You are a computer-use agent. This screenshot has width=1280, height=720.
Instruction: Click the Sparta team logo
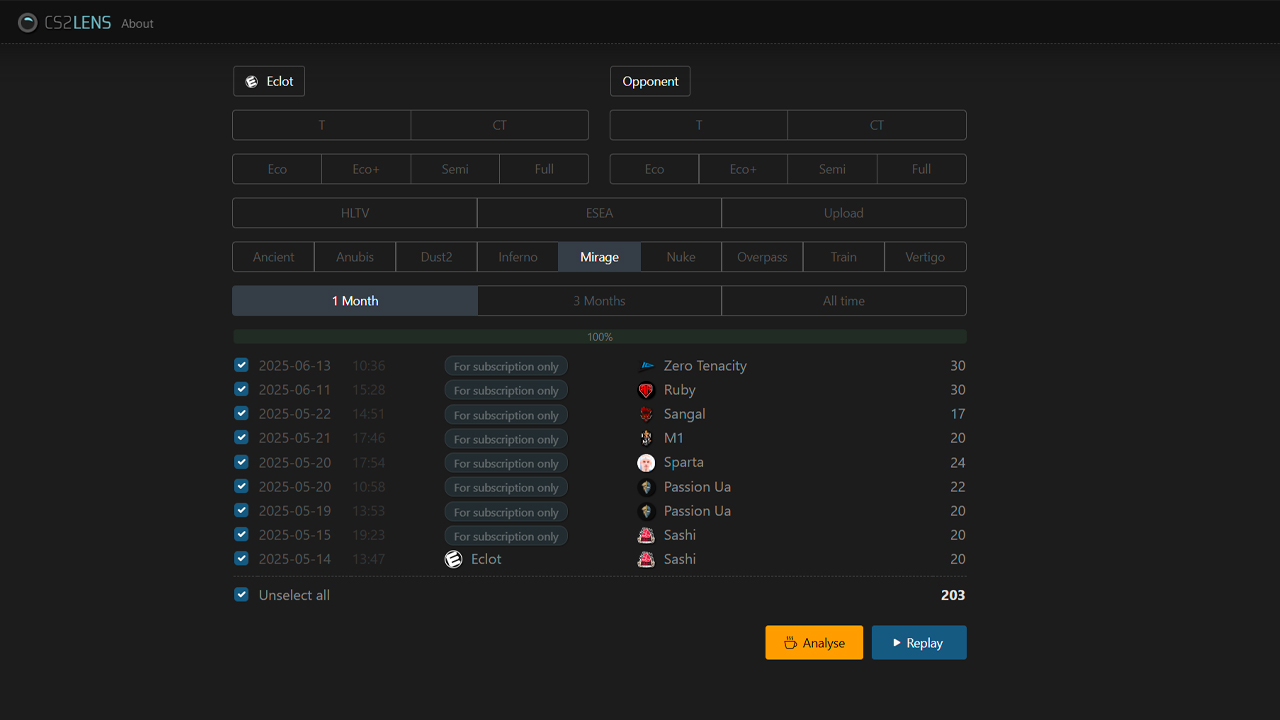click(x=647, y=462)
